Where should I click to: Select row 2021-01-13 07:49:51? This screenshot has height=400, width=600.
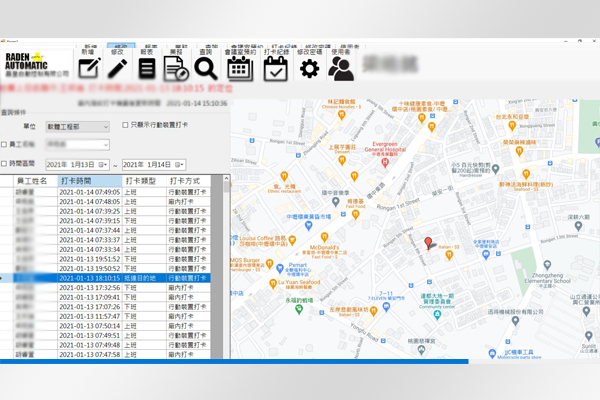[105, 336]
